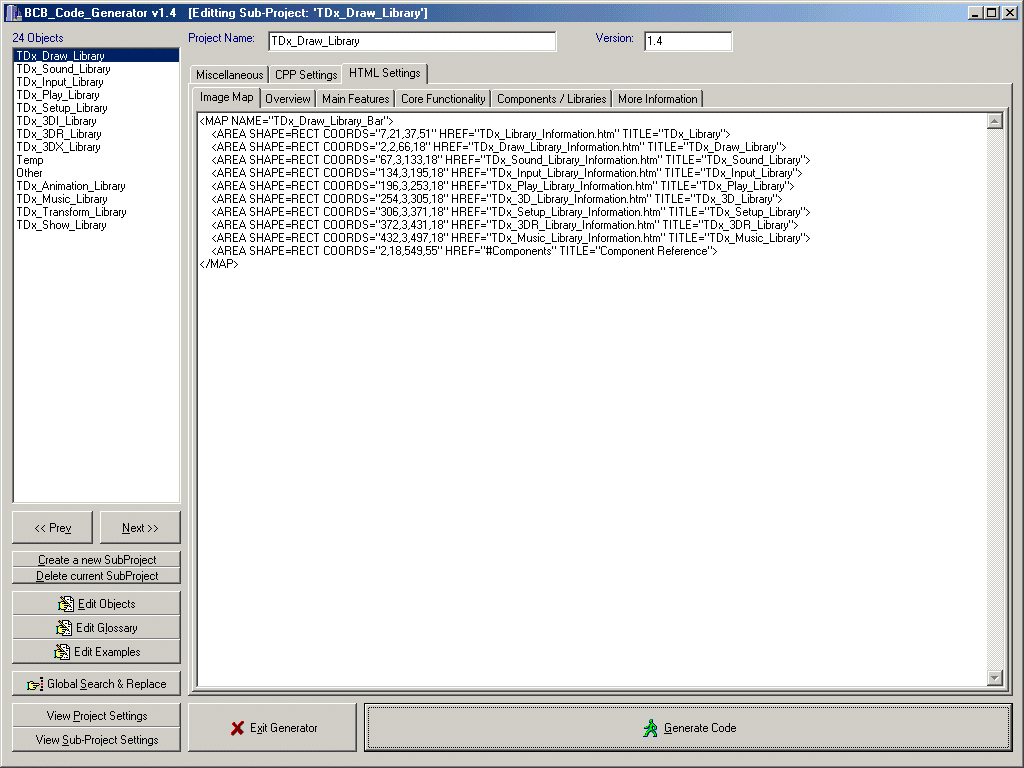Viewport: 1024px width, 768px height.
Task: Click the Edit Glossary notepad icon
Action: click(64, 628)
